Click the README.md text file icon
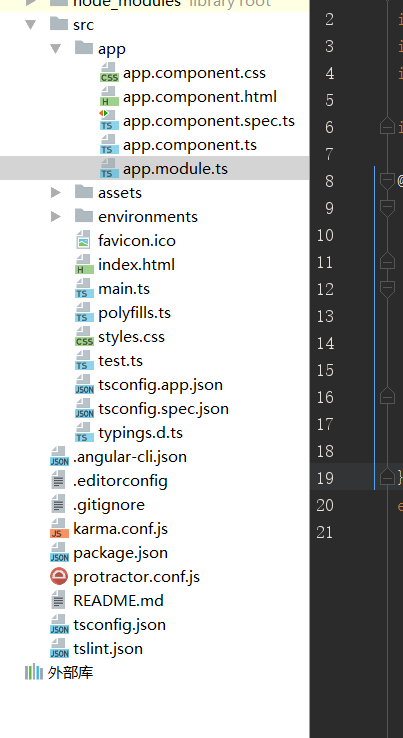Image resolution: width=403 pixels, height=738 pixels. click(x=58, y=601)
